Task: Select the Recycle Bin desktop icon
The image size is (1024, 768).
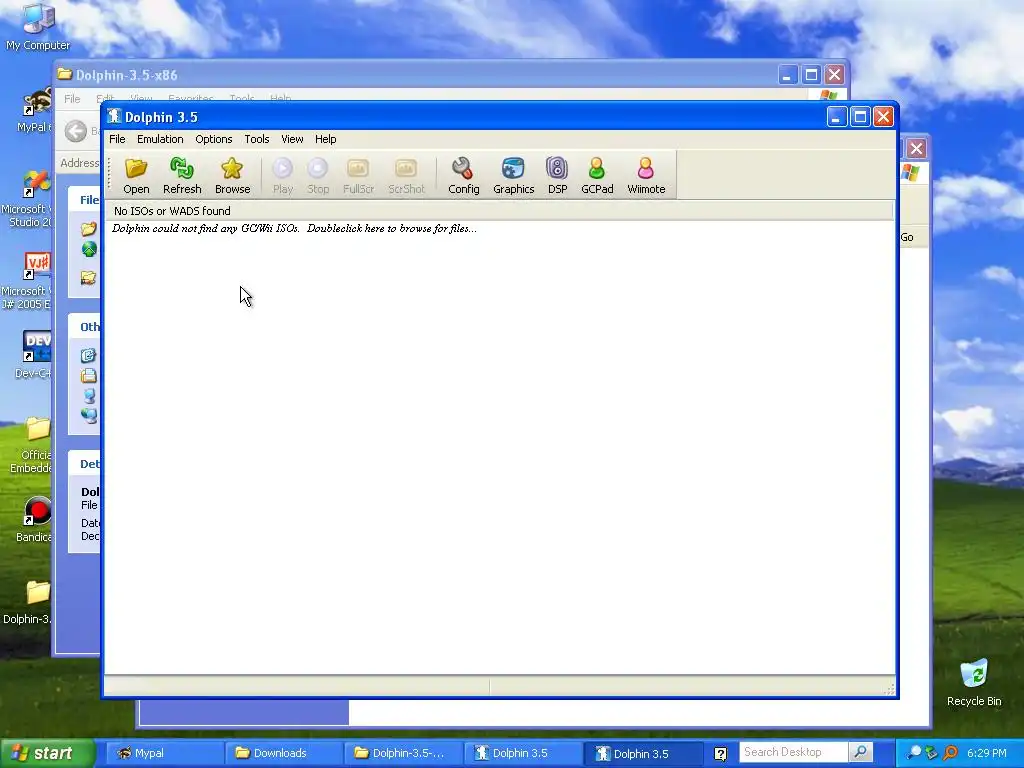Action: point(974,682)
